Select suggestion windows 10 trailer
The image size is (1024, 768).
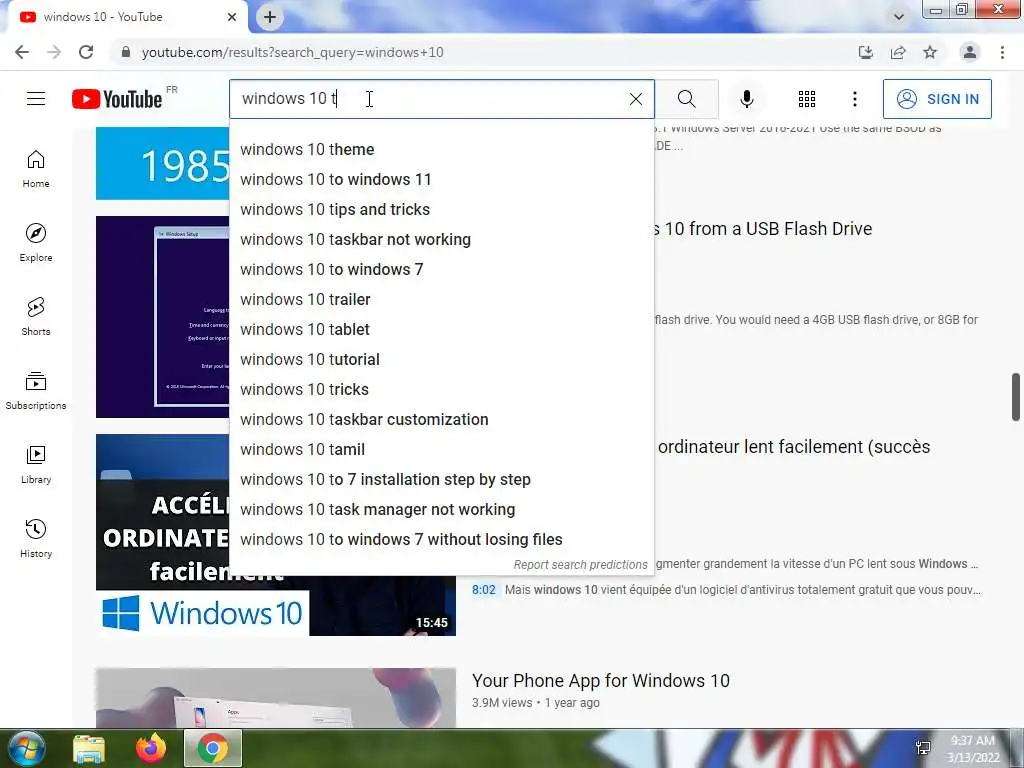[441, 300]
